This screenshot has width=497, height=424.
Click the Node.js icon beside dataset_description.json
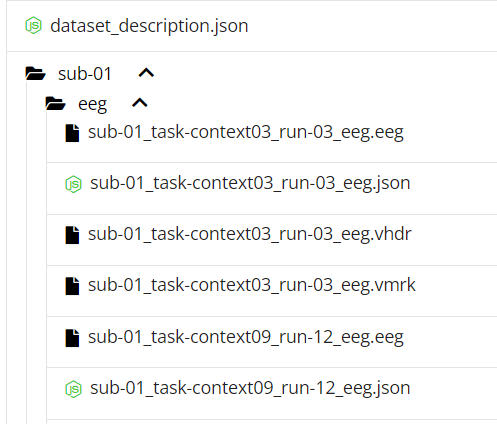click(33, 25)
